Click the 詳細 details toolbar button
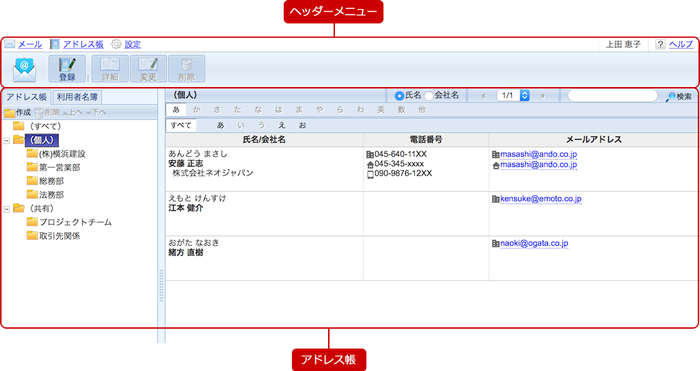Viewport: 700px width, 371px height. pyautogui.click(x=110, y=69)
